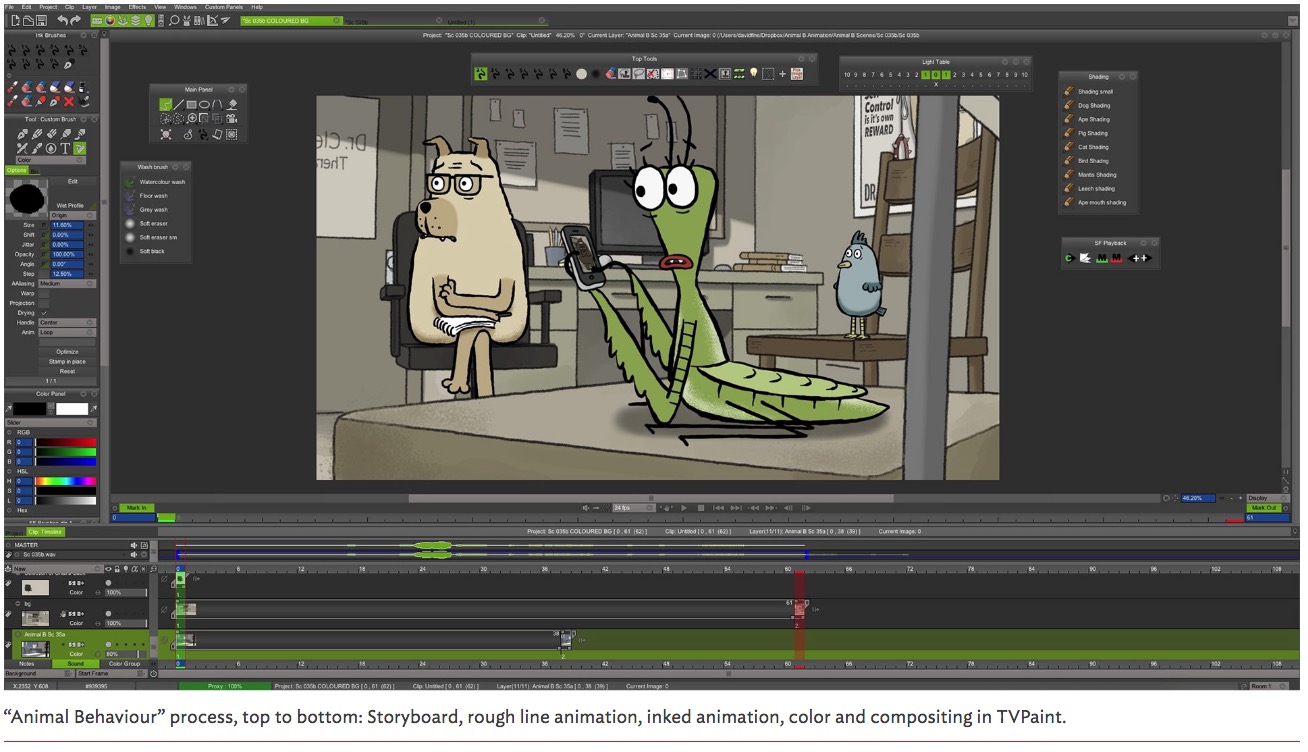Click the Optimize button
The width and height of the screenshot is (1308, 752).
coord(67,352)
